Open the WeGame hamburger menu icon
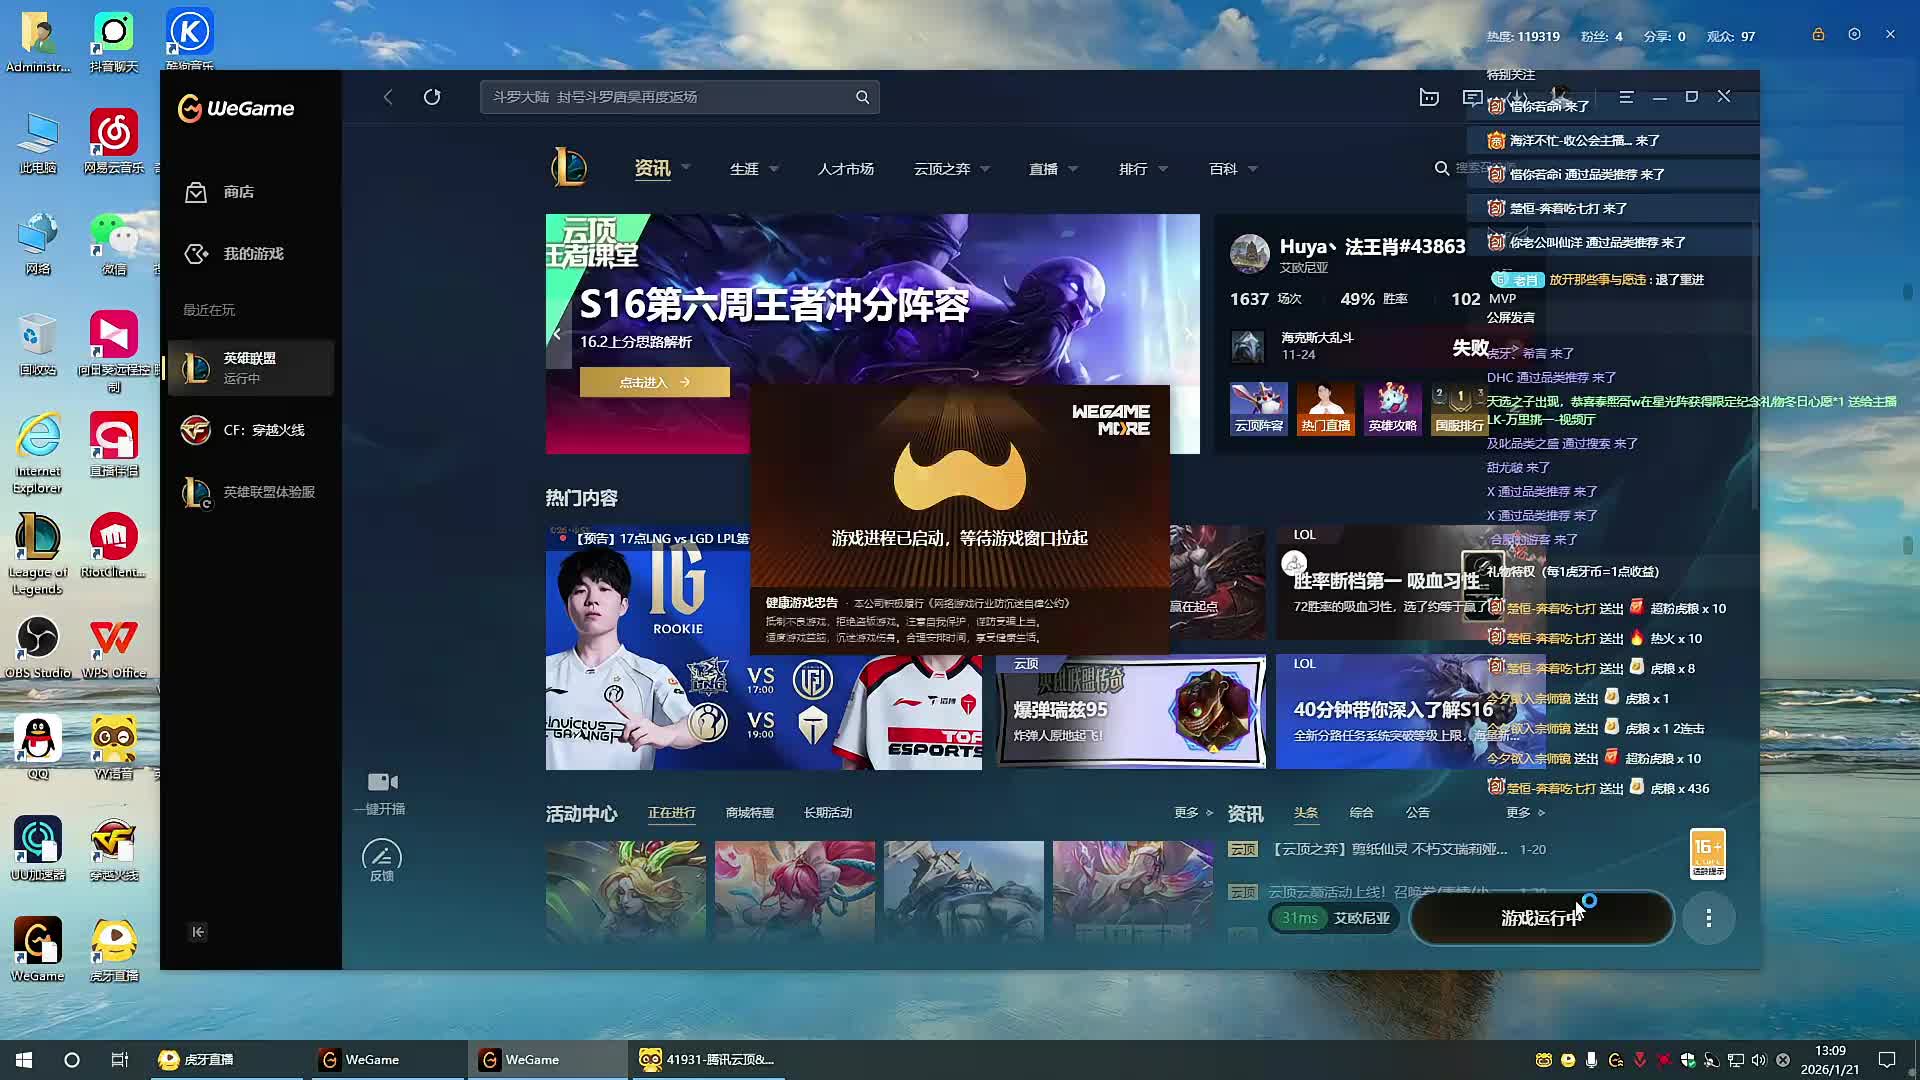 tap(1626, 97)
